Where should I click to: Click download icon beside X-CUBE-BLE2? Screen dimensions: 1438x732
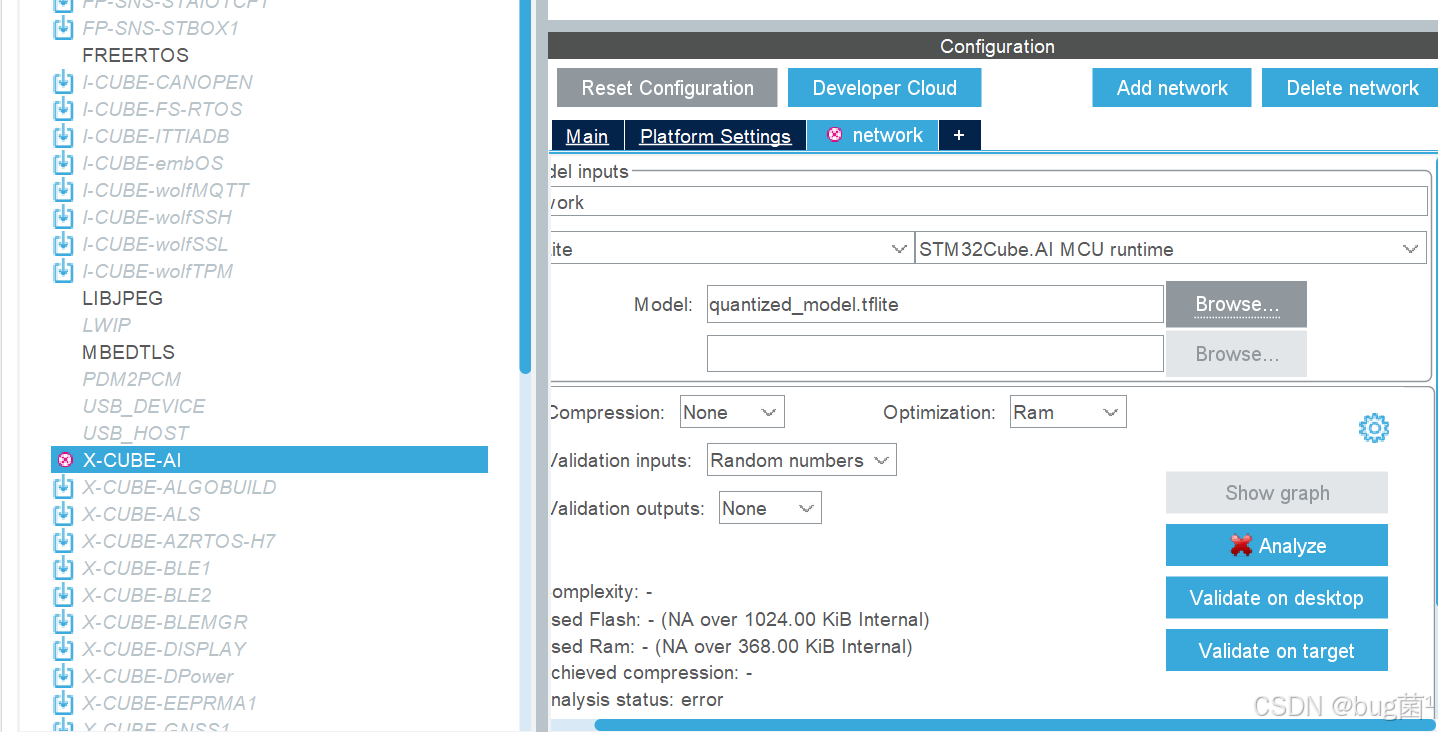tap(63, 595)
